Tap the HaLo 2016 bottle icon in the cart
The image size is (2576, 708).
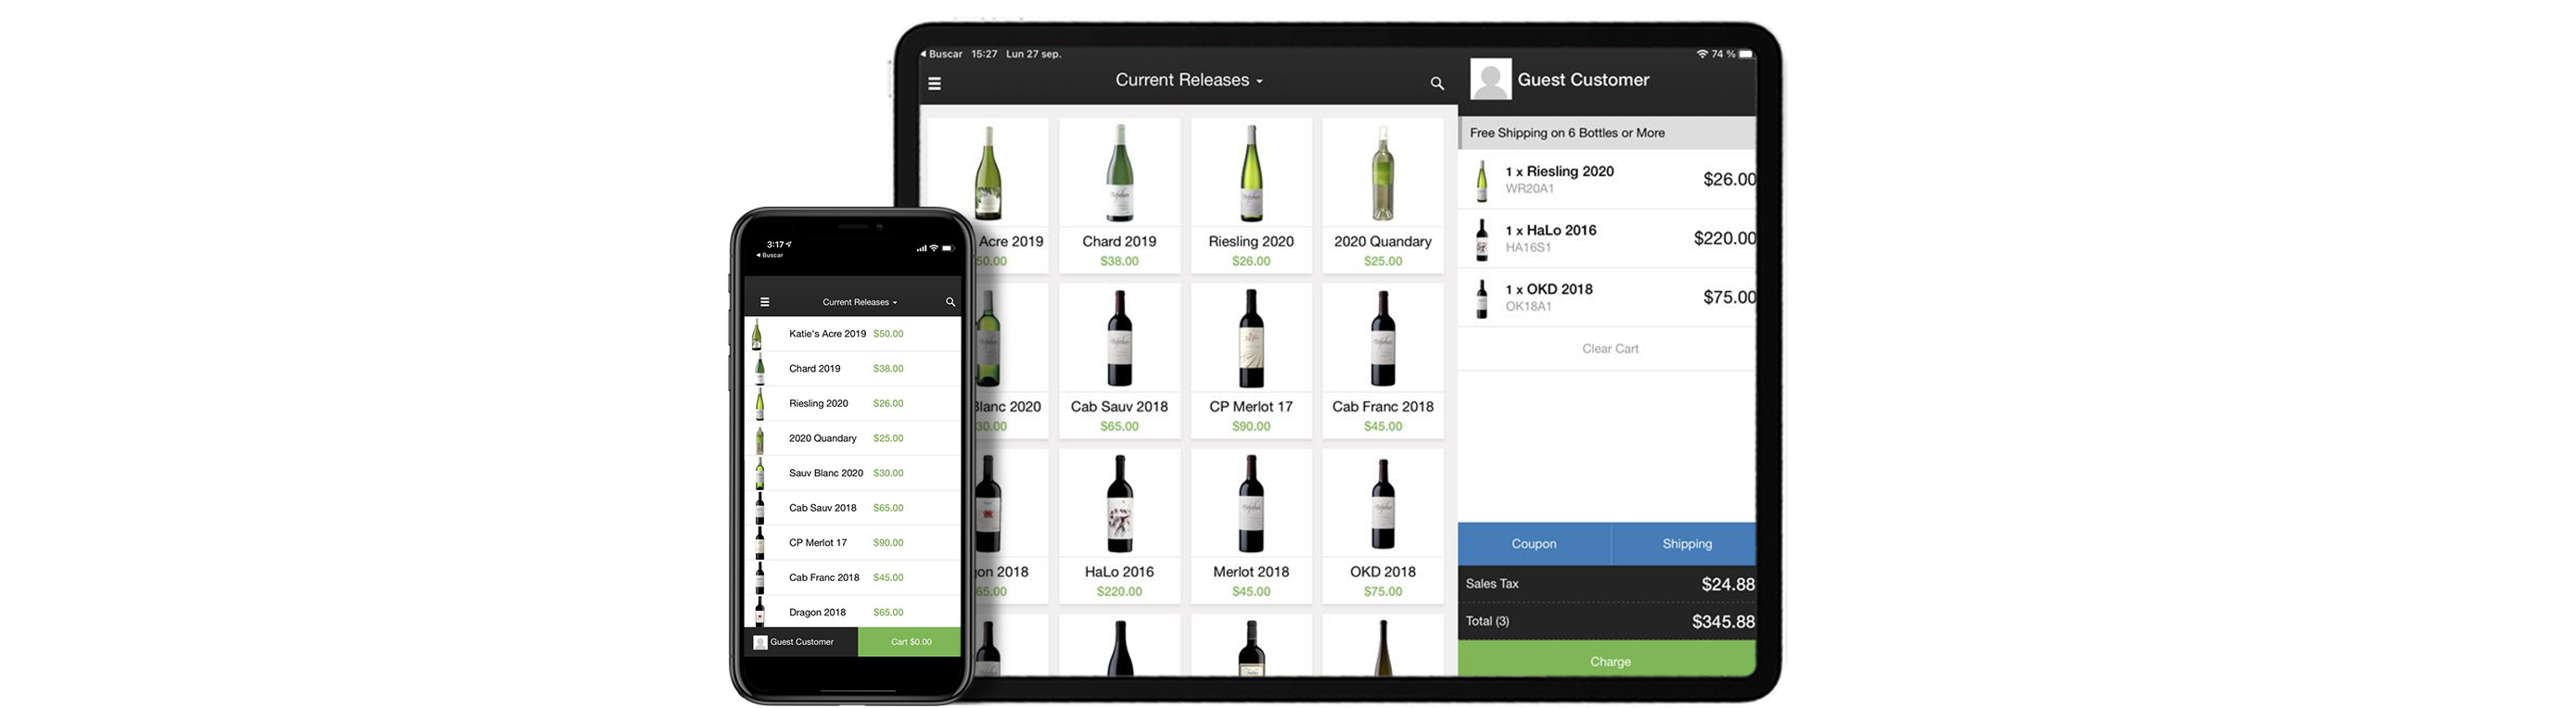pos(1482,239)
